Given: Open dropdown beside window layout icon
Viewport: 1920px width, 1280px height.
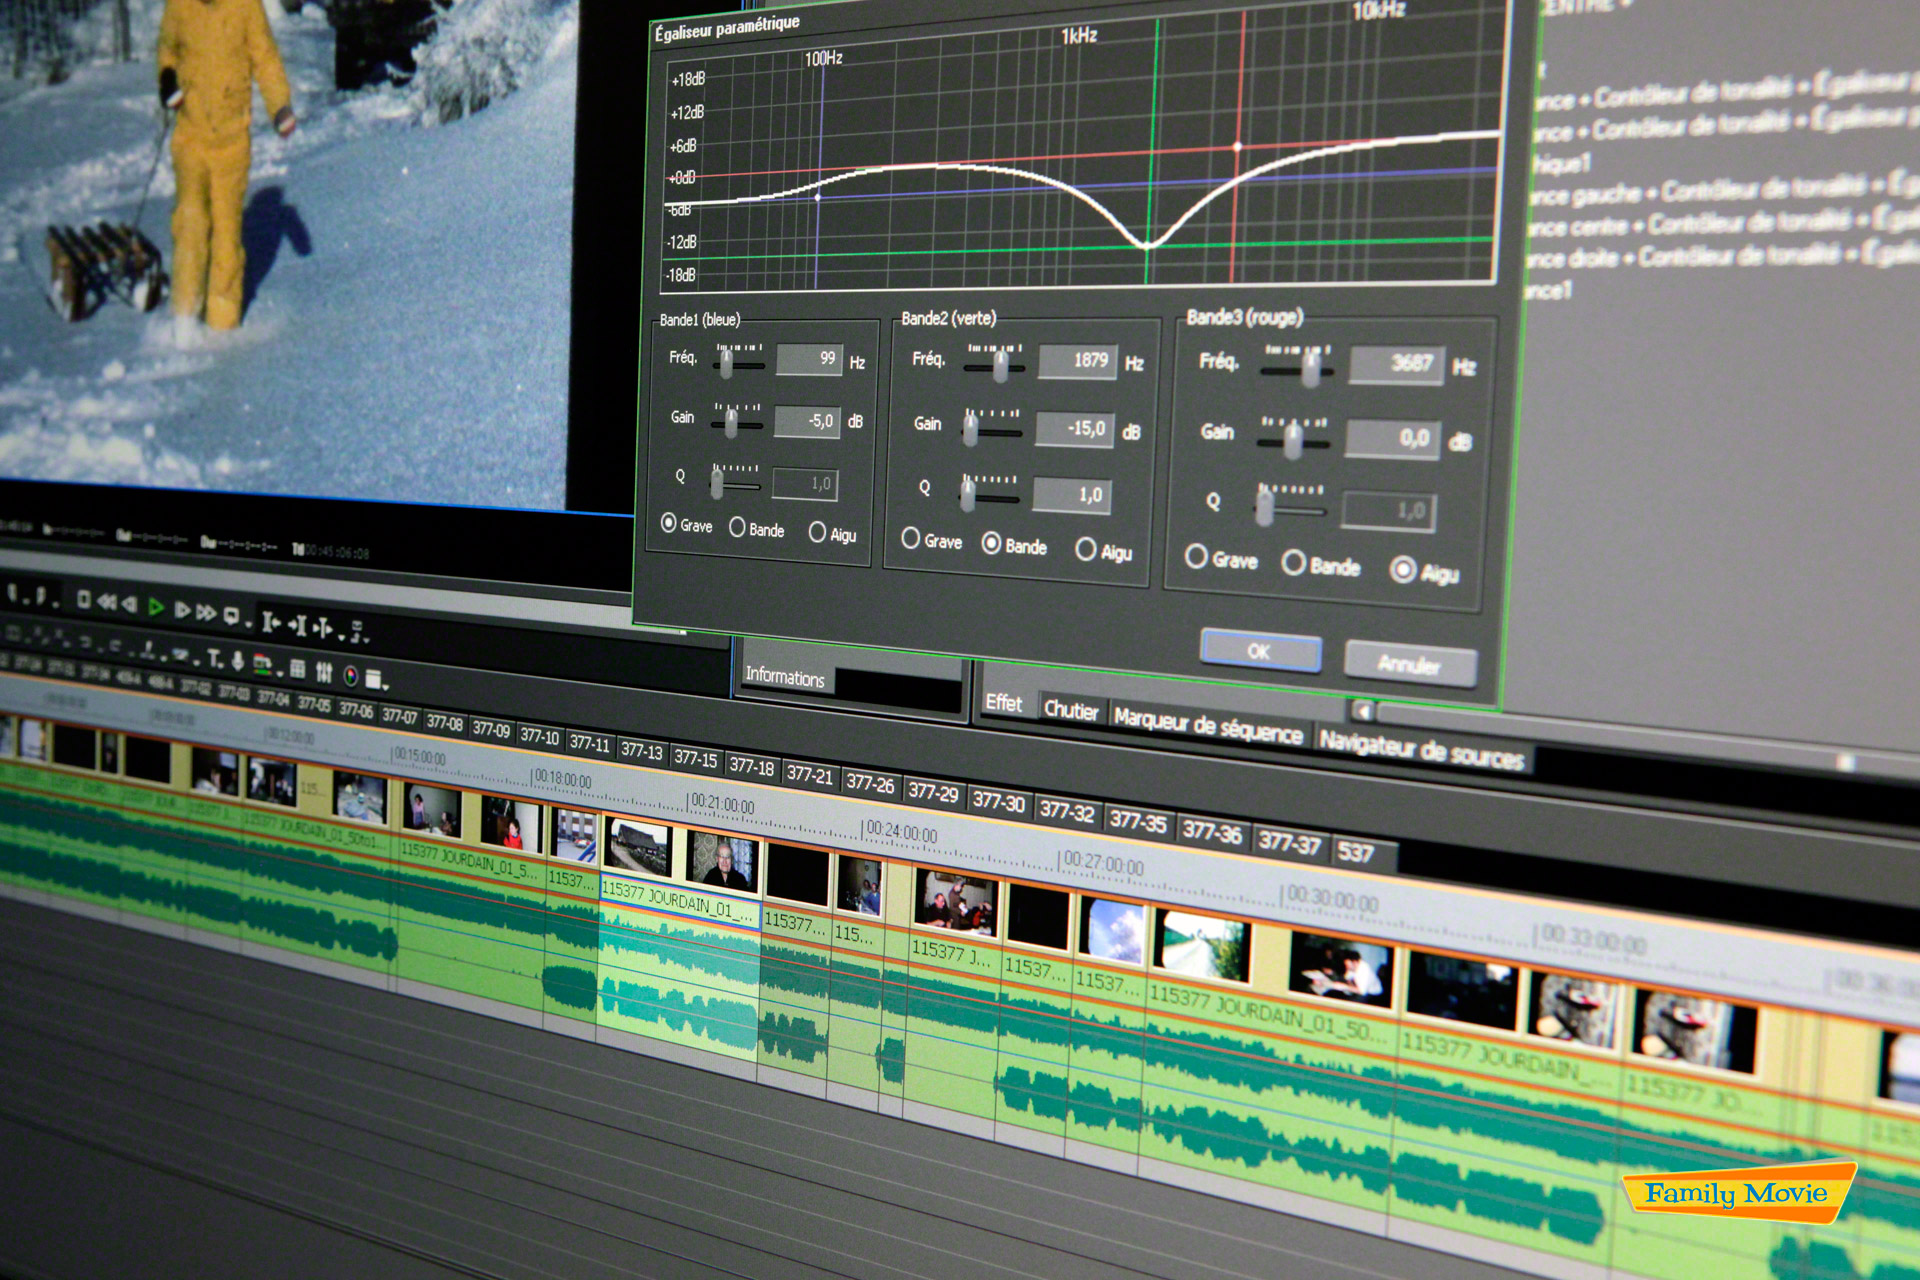Looking at the screenshot, I should 385,688.
